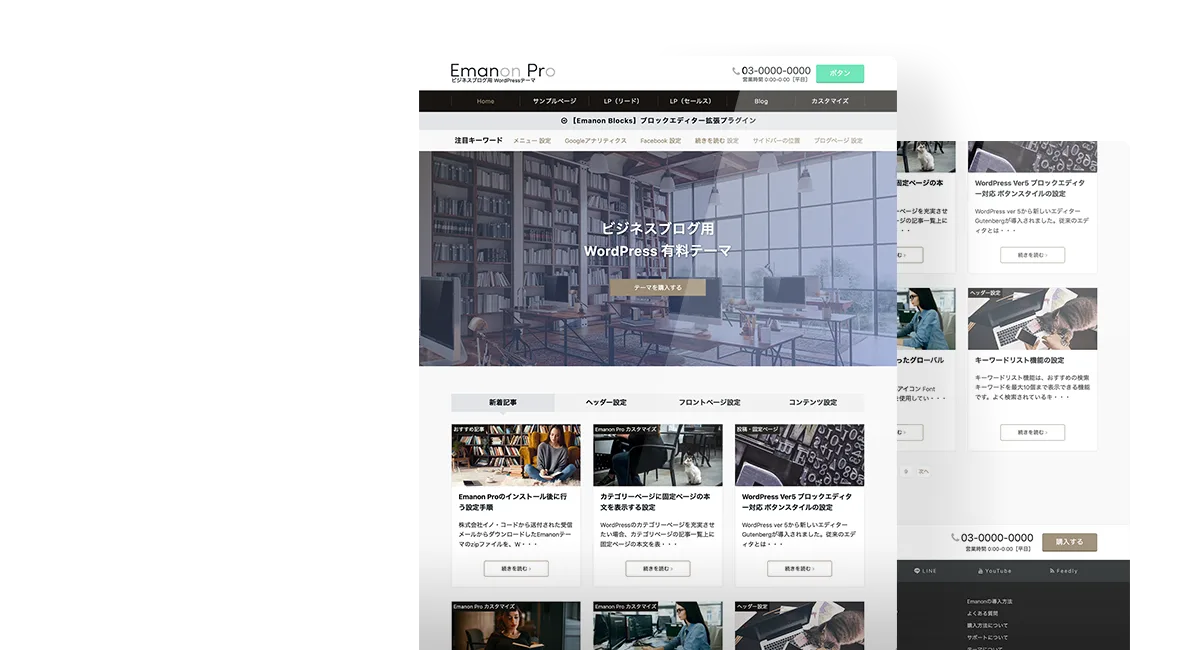Open Emanonの導入方法 footer link
The image size is (1200, 650).
[990, 601]
